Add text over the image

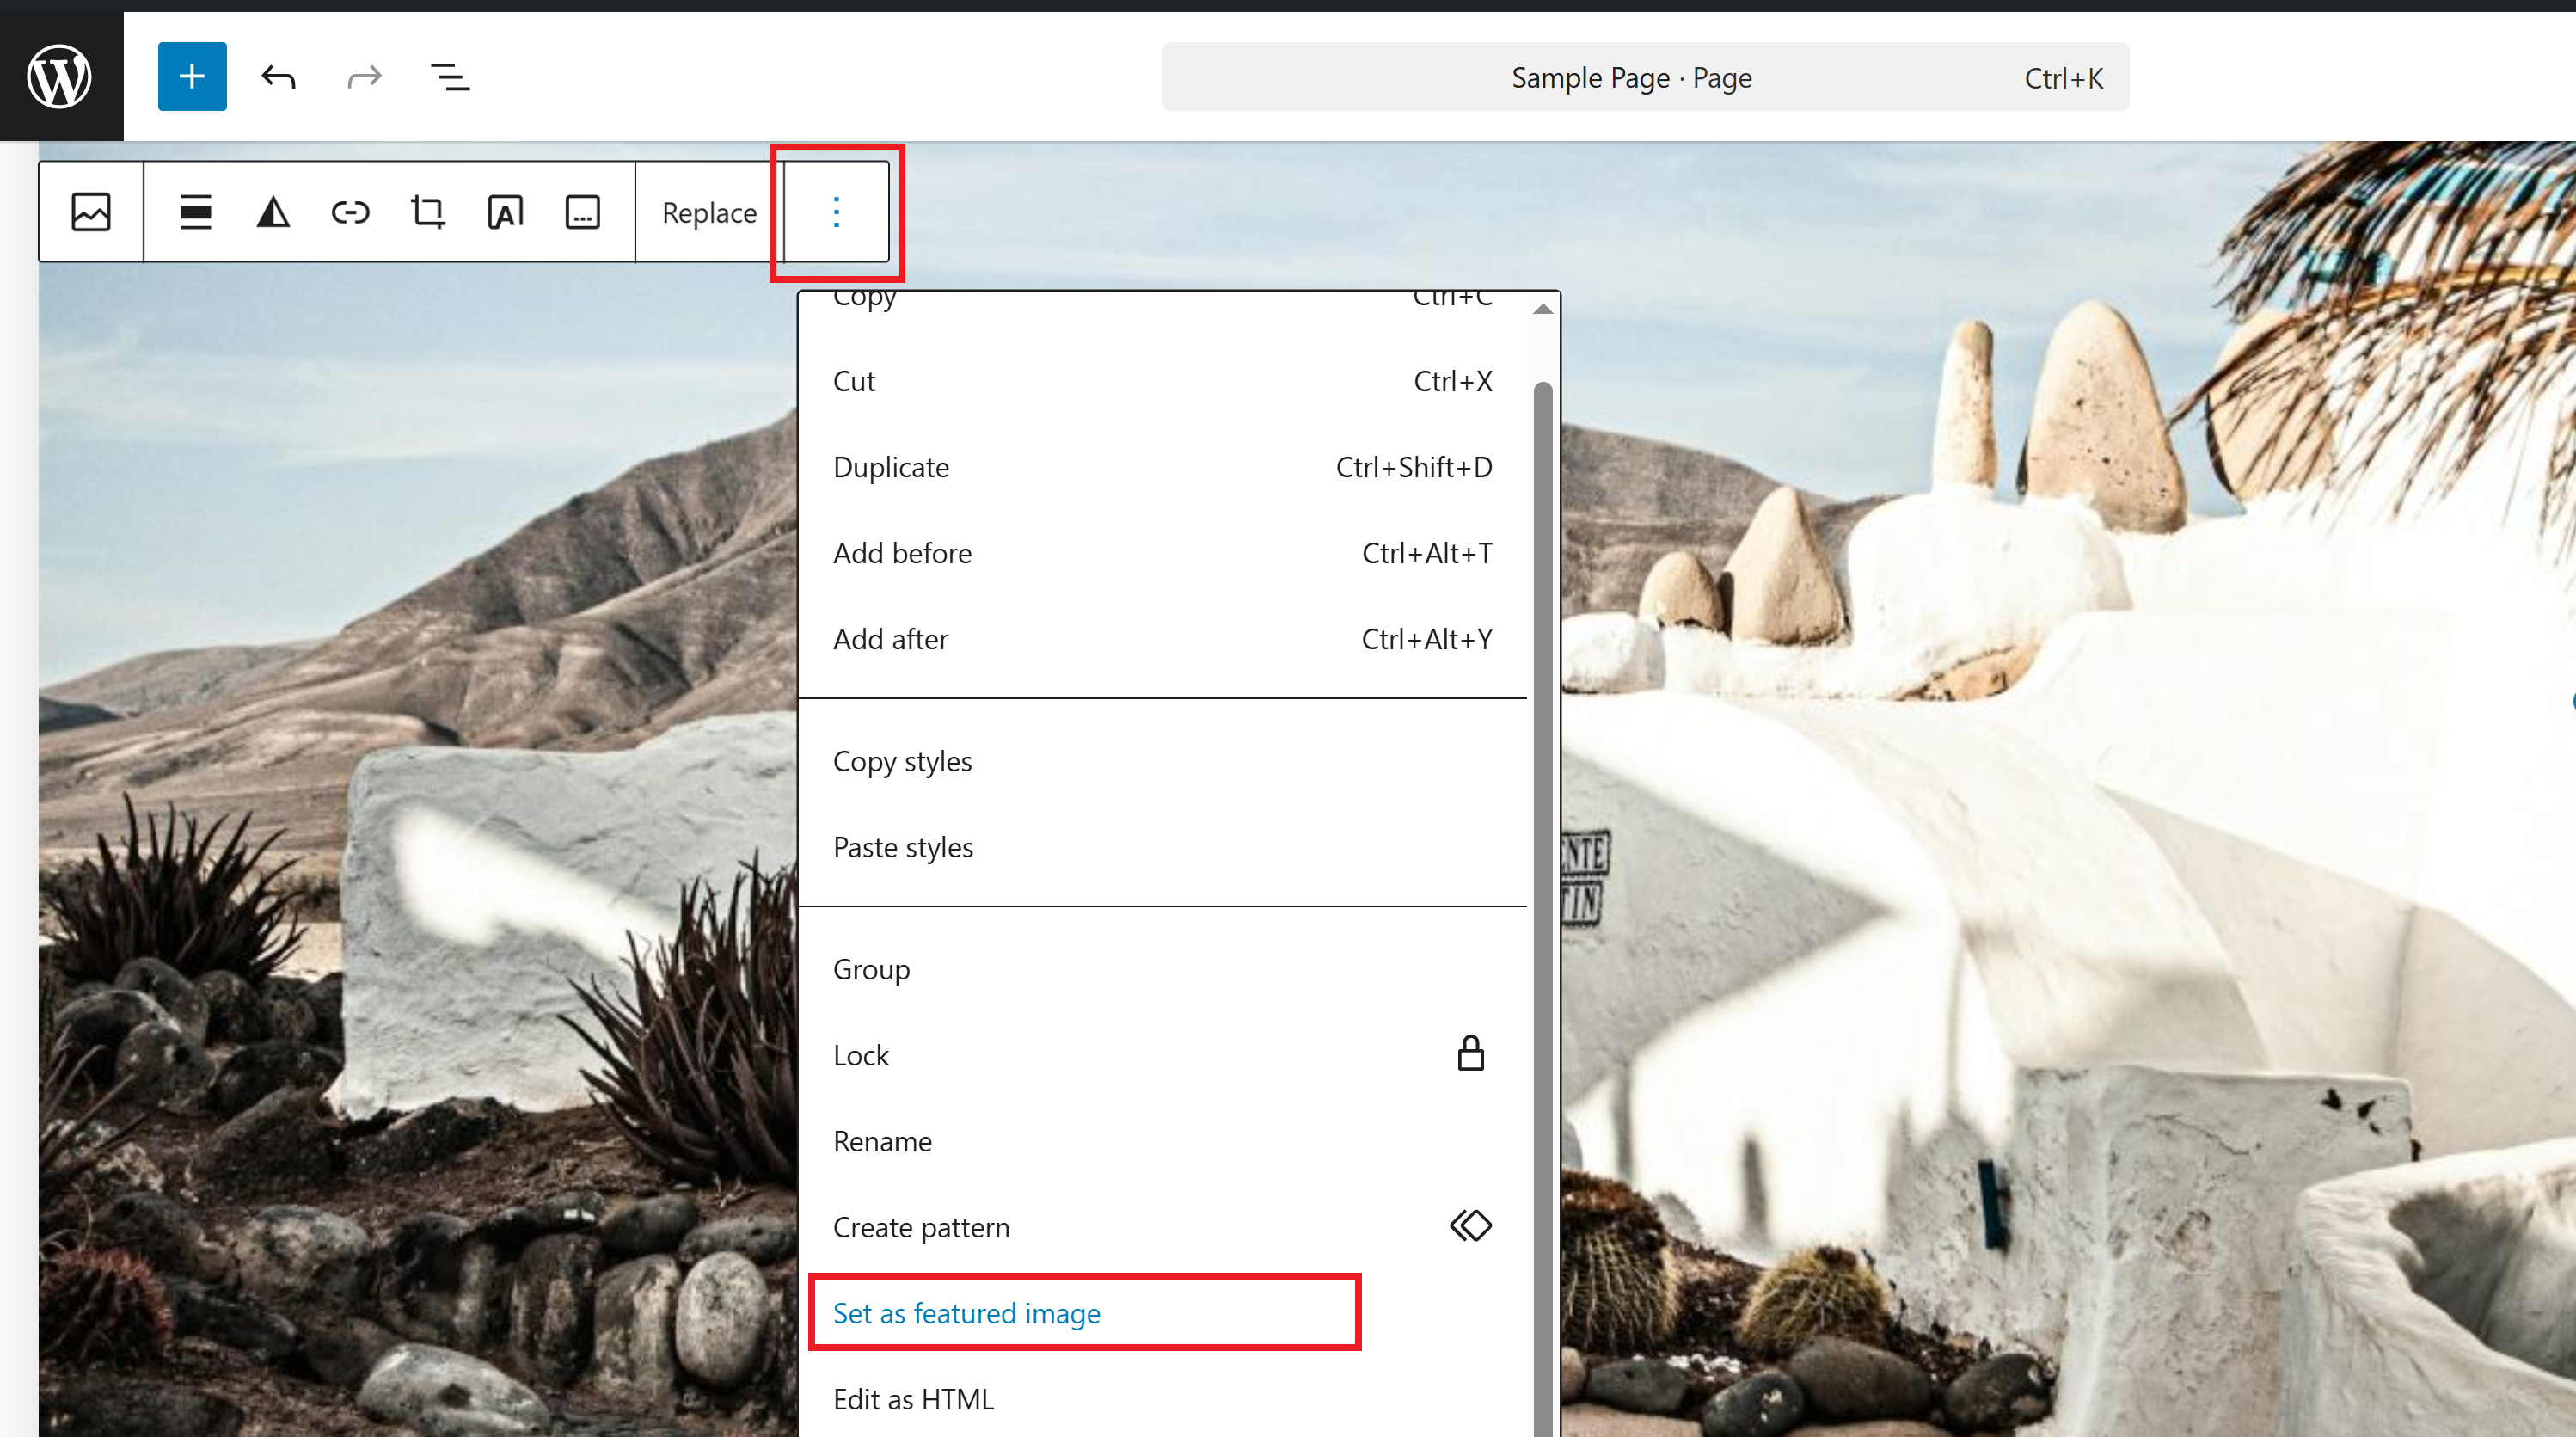click(505, 212)
